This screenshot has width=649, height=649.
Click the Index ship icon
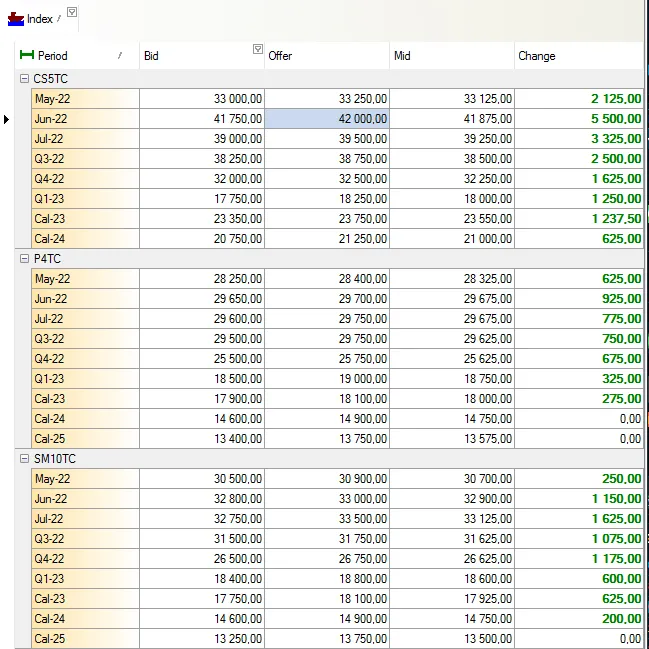pyautogui.click(x=16, y=19)
